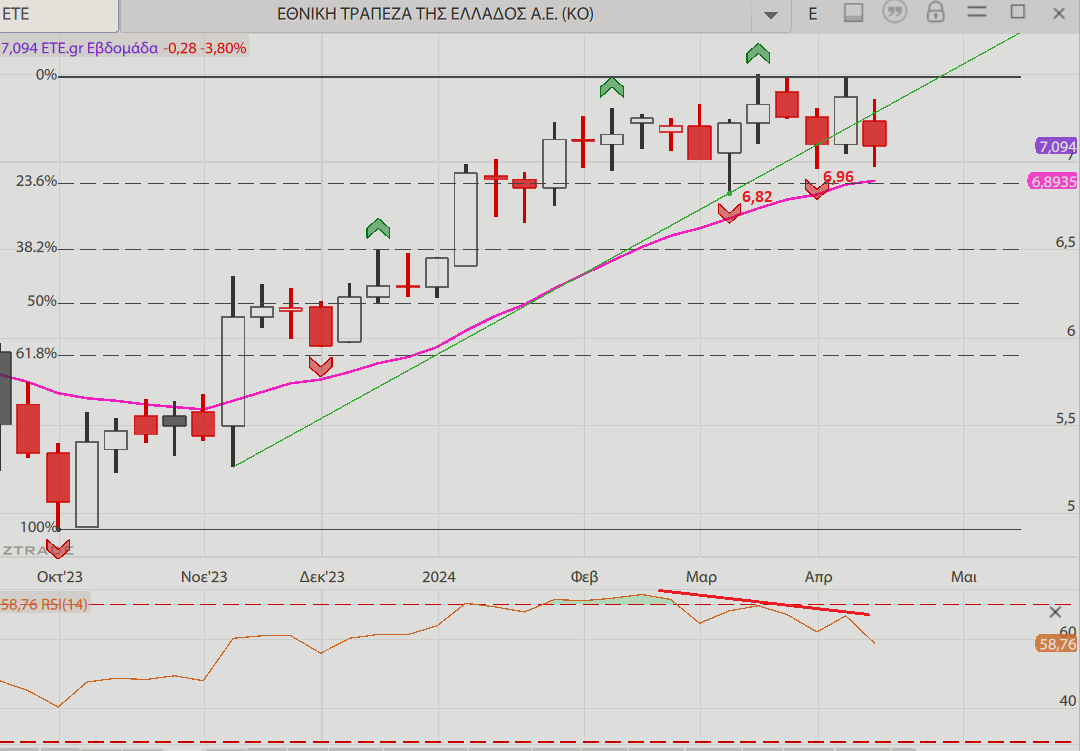1080x751 pixels.
Task: Click the 6,5 price axis label
Action: pos(1065,243)
